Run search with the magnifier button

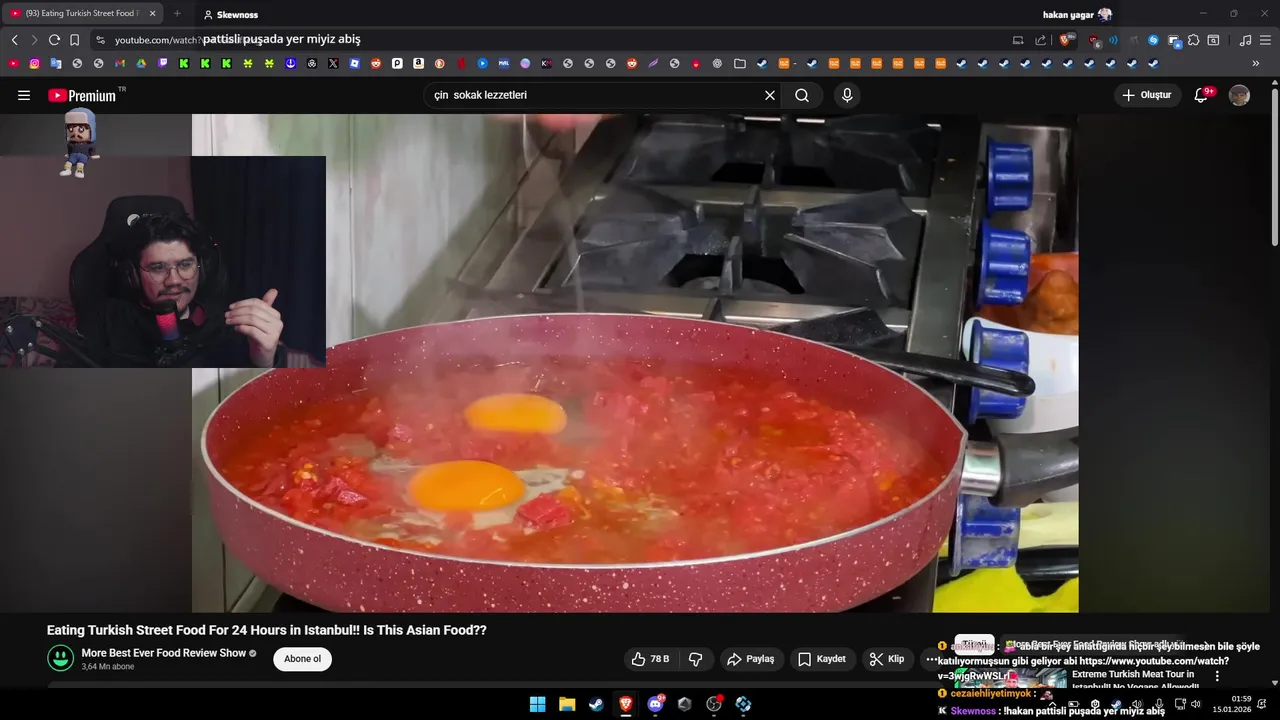[802, 95]
